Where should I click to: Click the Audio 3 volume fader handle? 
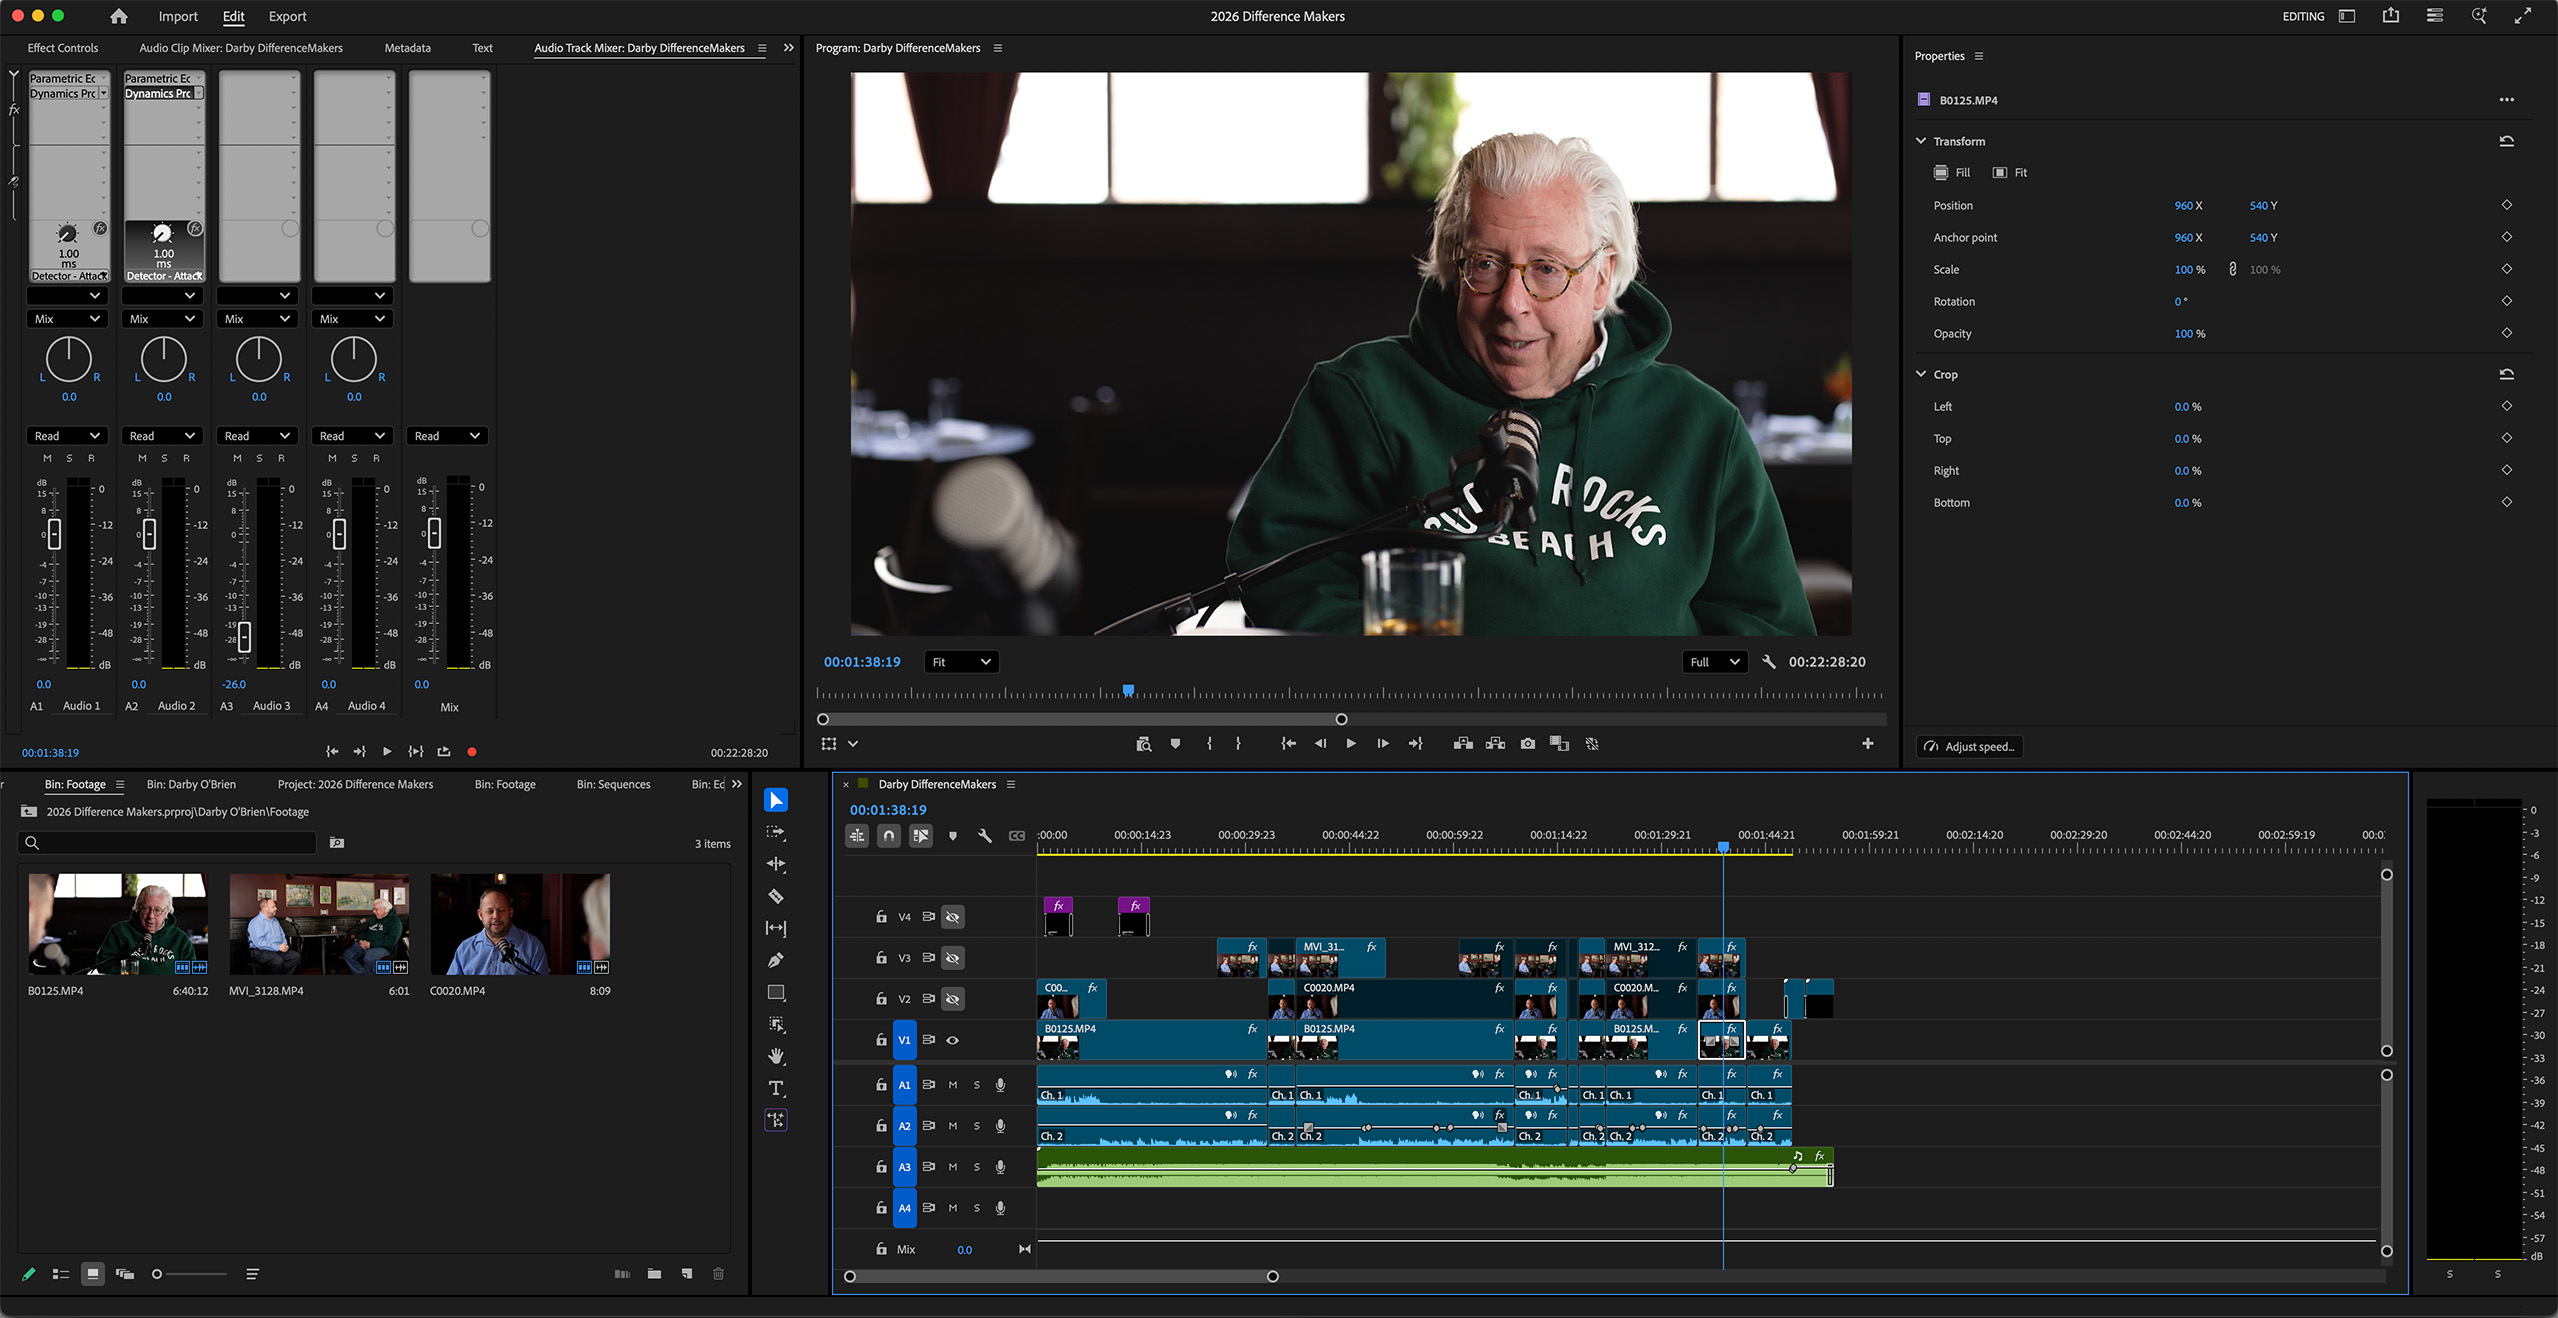pos(244,636)
